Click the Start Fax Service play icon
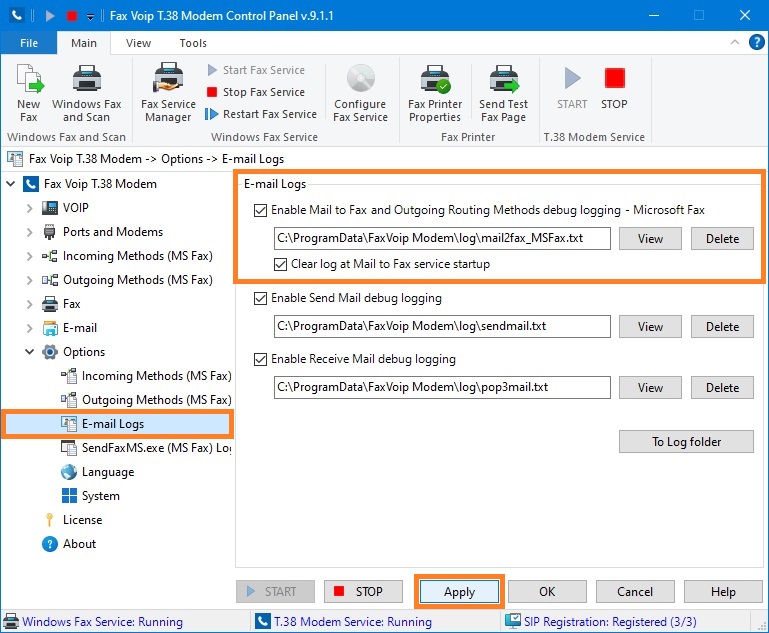Screen dimensions: 769x633 point(212,70)
